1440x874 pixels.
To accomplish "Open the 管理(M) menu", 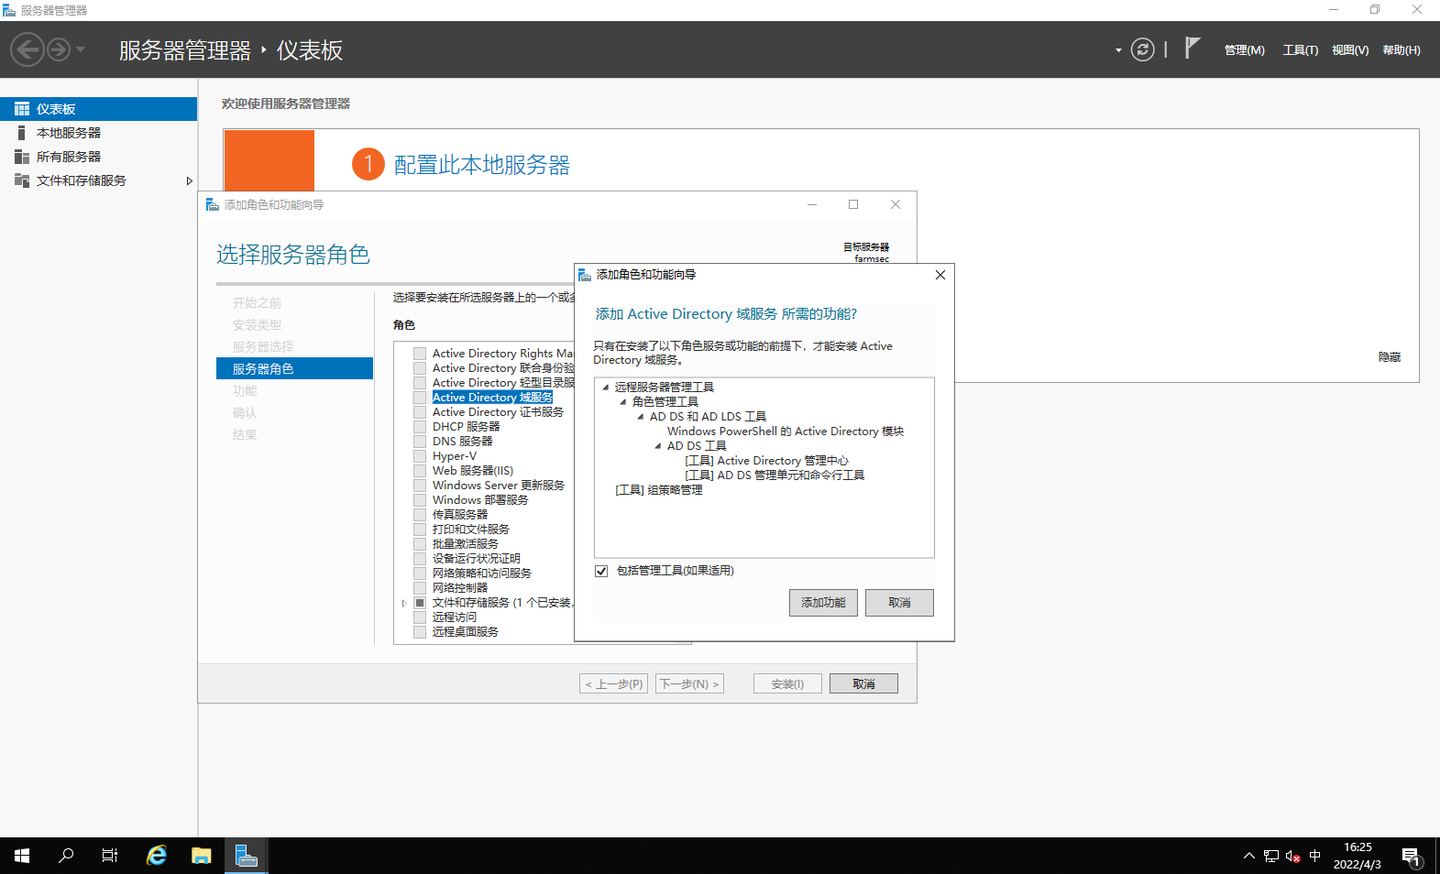I will pyautogui.click(x=1243, y=49).
